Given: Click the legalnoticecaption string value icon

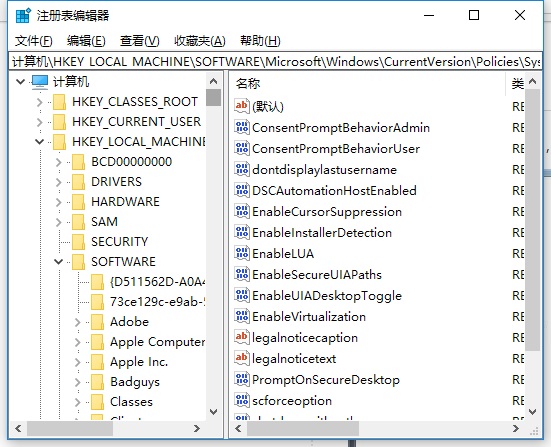Looking at the screenshot, I should pyautogui.click(x=242, y=337).
